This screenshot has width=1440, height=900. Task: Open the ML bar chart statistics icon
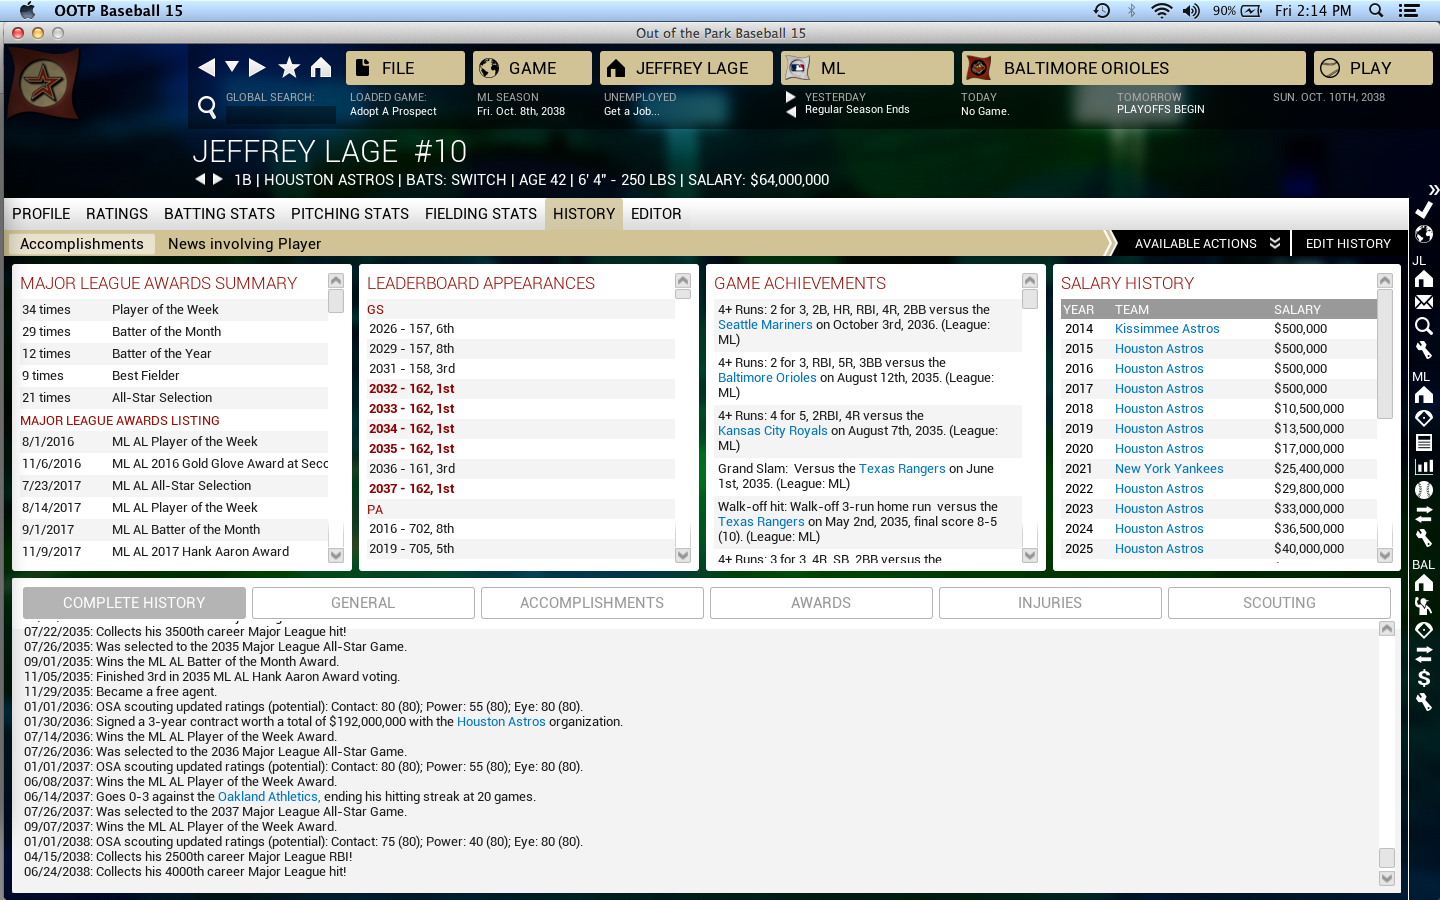tap(1424, 466)
